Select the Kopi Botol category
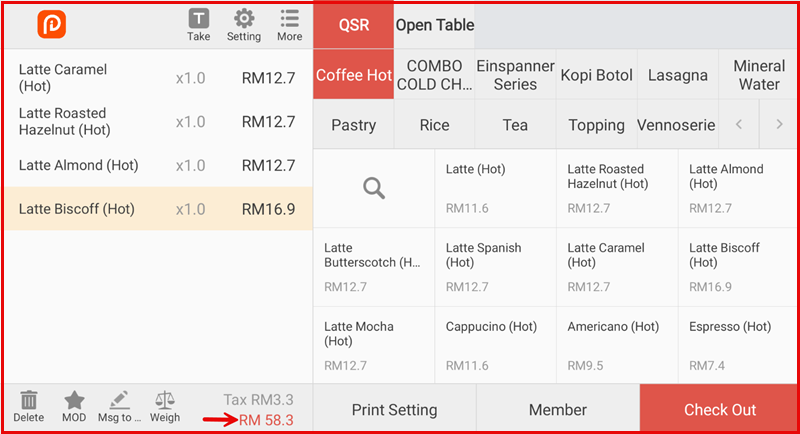The width and height of the screenshot is (800, 434). [x=596, y=76]
